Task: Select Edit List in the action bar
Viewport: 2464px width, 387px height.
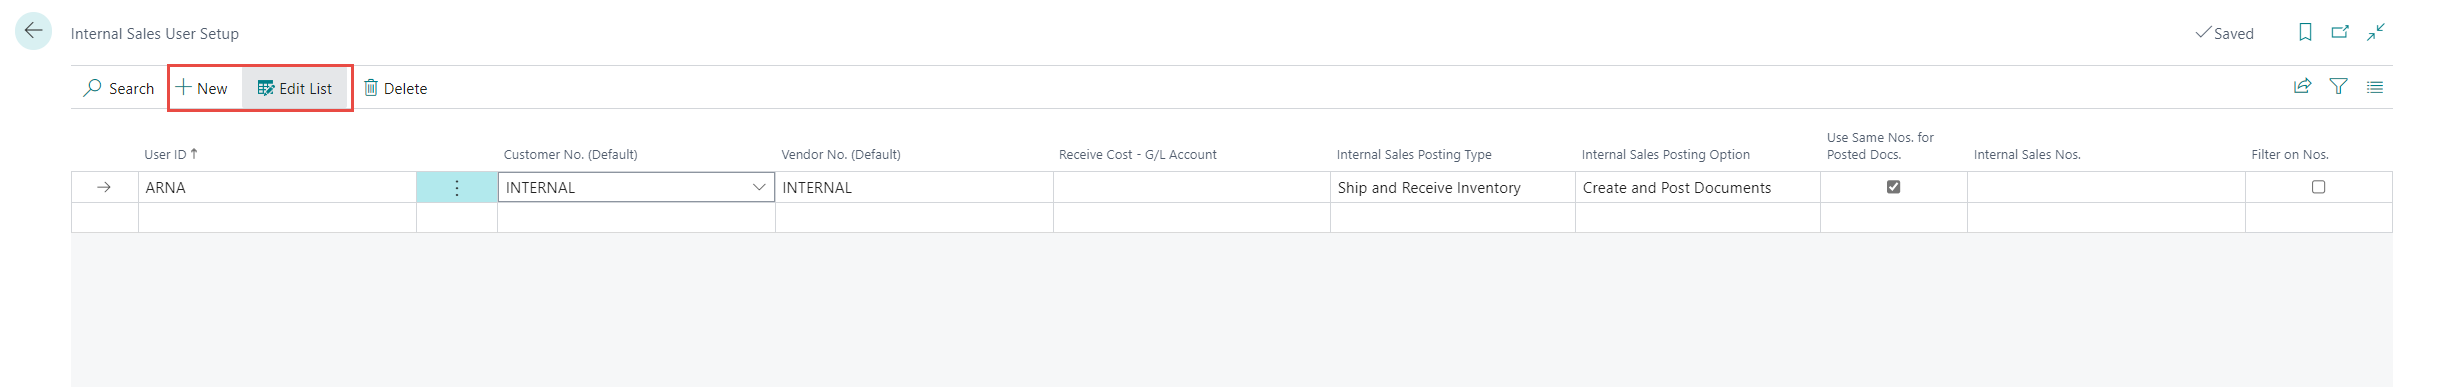Action: pyautogui.click(x=295, y=88)
